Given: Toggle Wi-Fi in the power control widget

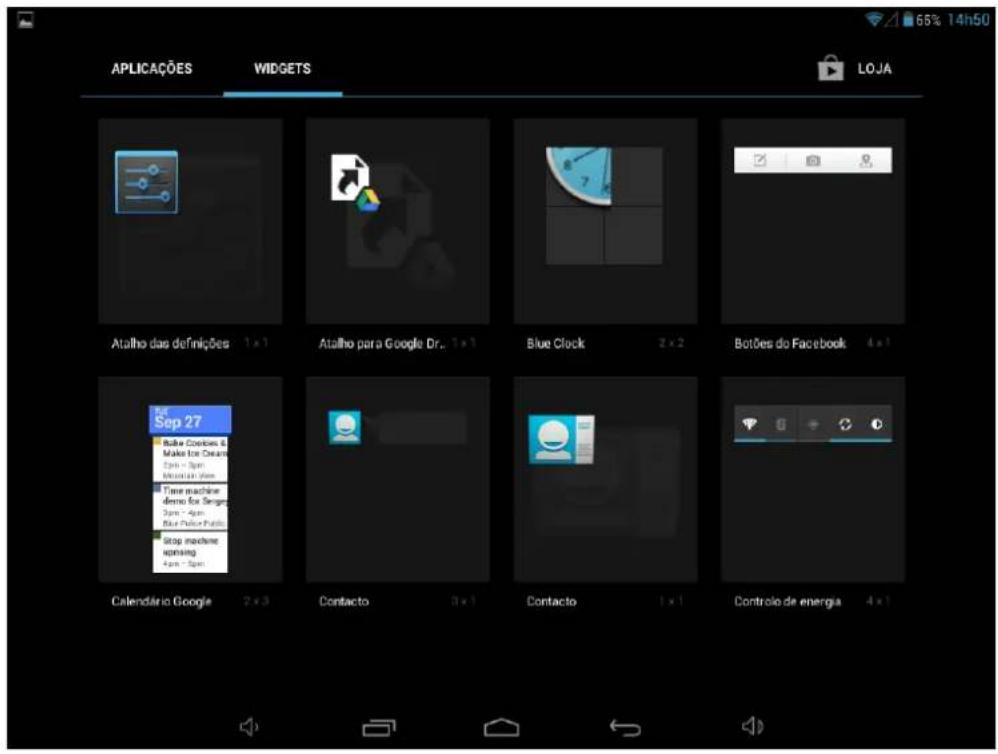Looking at the screenshot, I should [750, 424].
